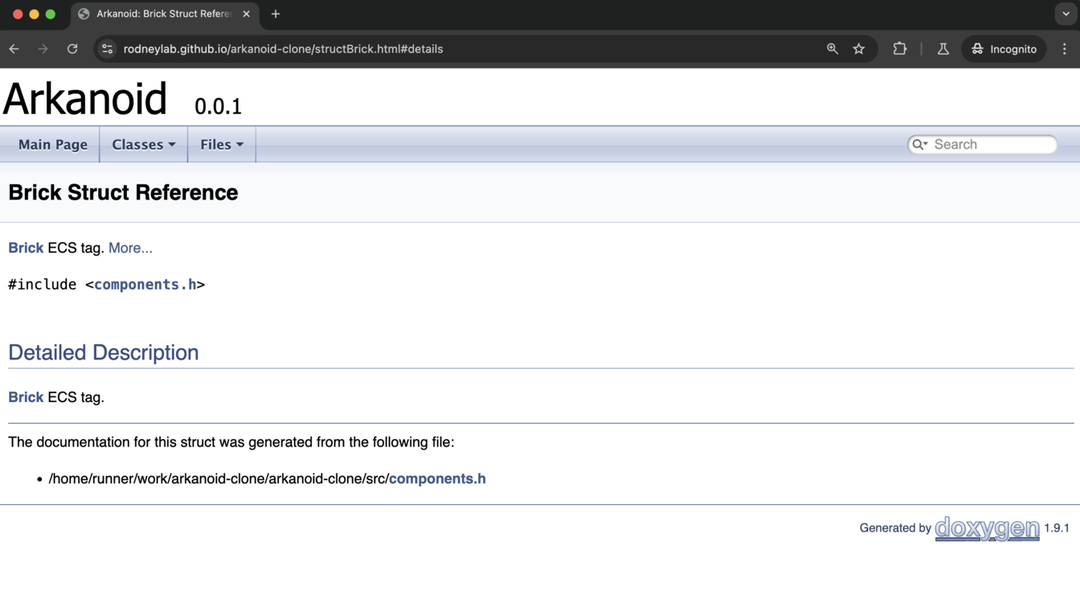Open a new browser tab

coord(276,14)
